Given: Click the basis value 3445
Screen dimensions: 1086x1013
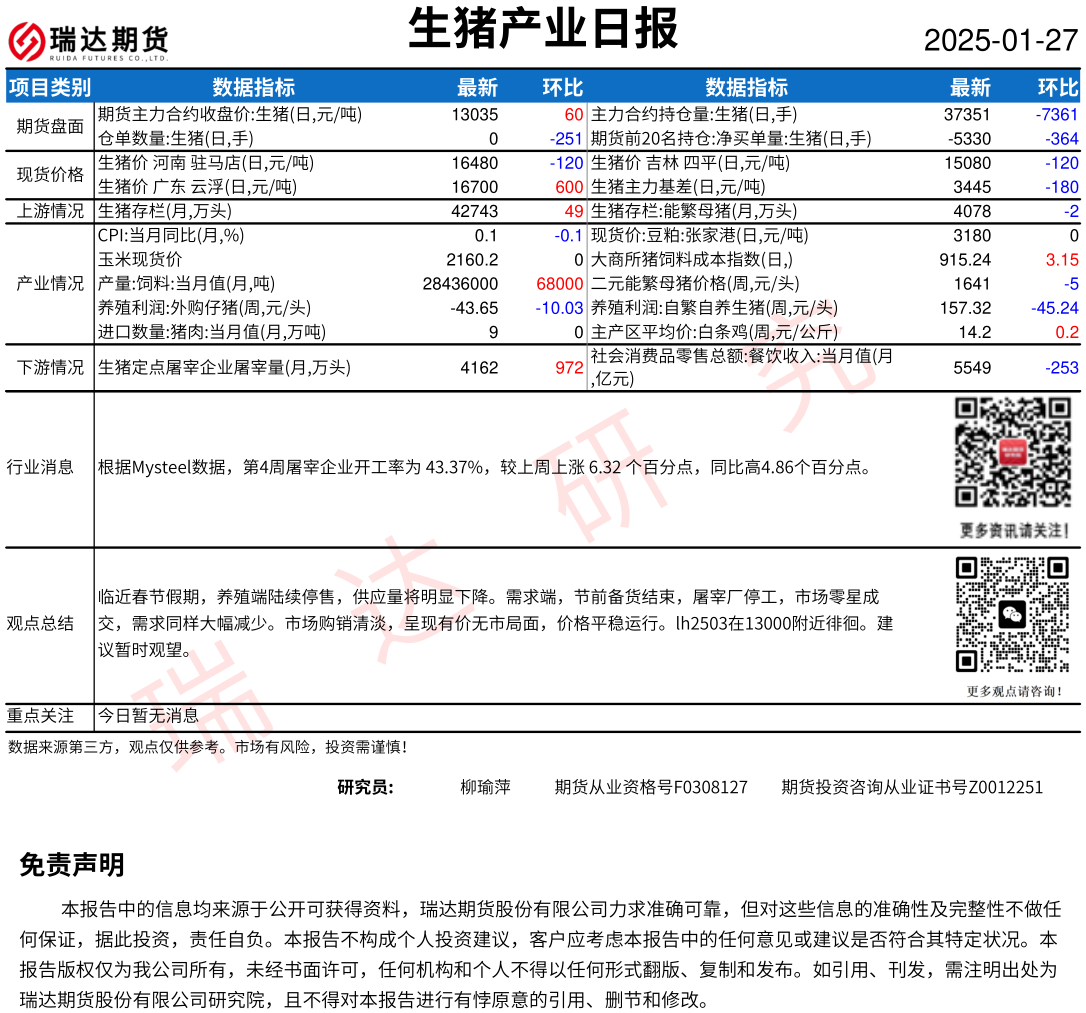Looking at the screenshot, I should coord(972,187).
